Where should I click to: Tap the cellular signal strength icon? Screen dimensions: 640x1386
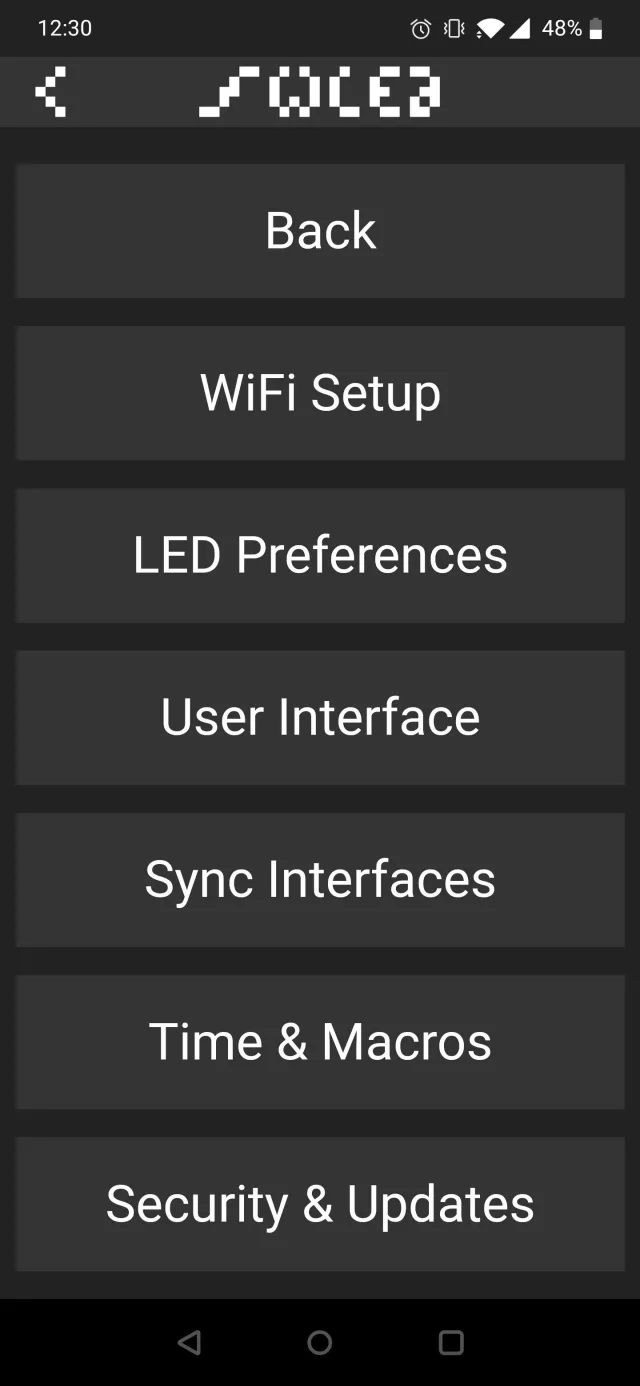(x=519, y=29)
